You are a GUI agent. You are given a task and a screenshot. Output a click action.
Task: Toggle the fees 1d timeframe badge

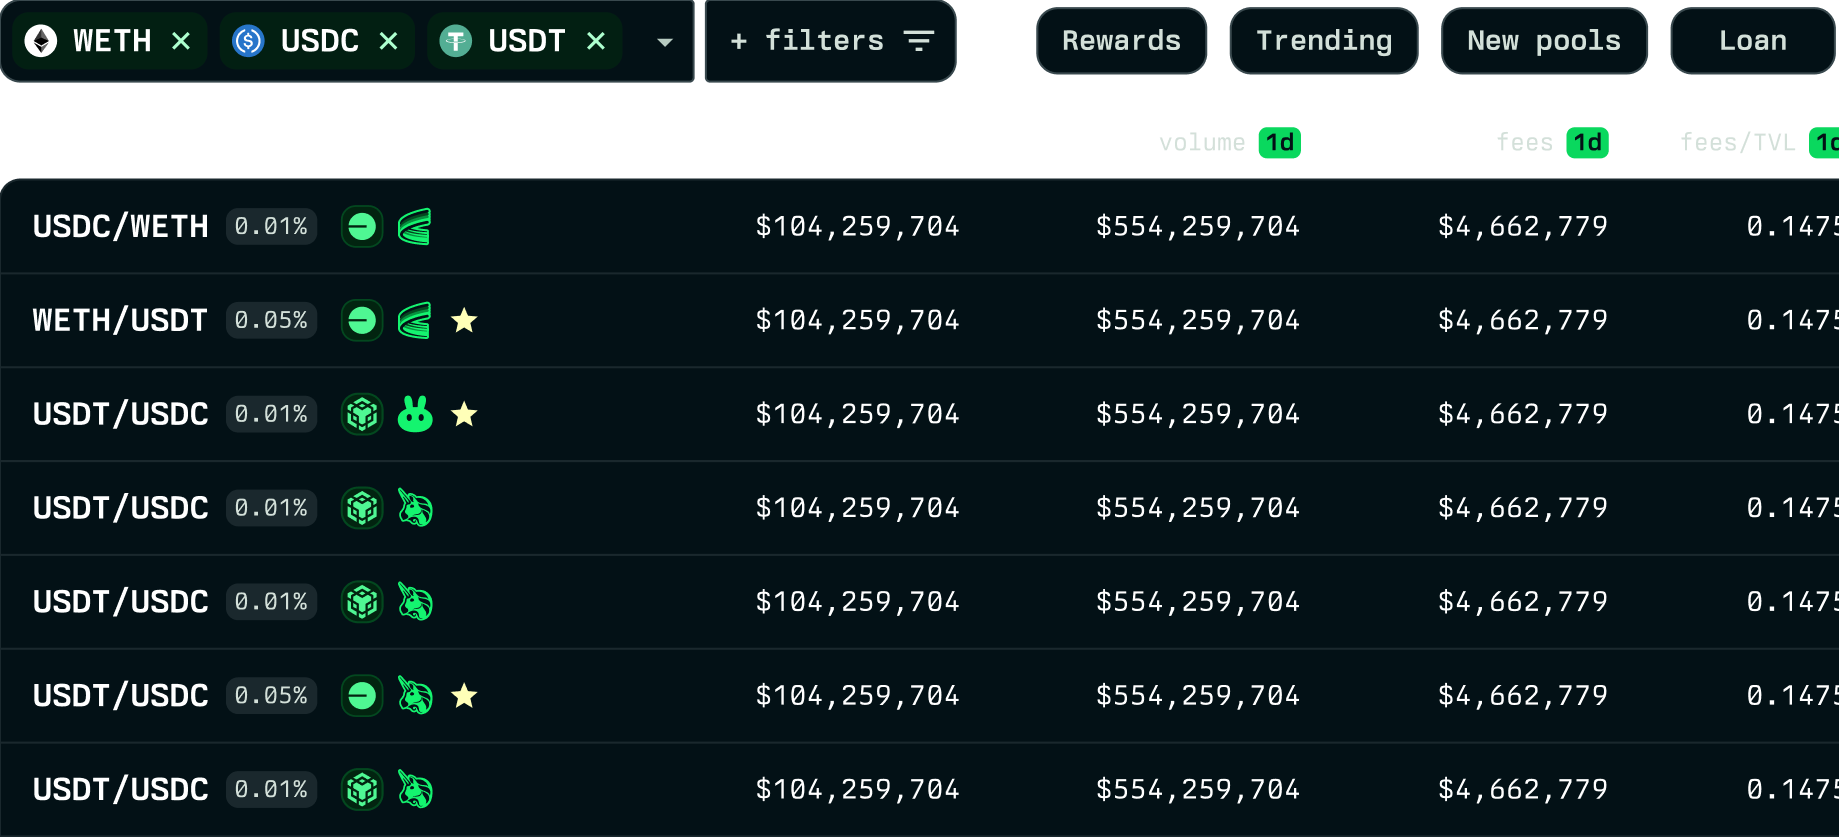(x=1587, y=143)
